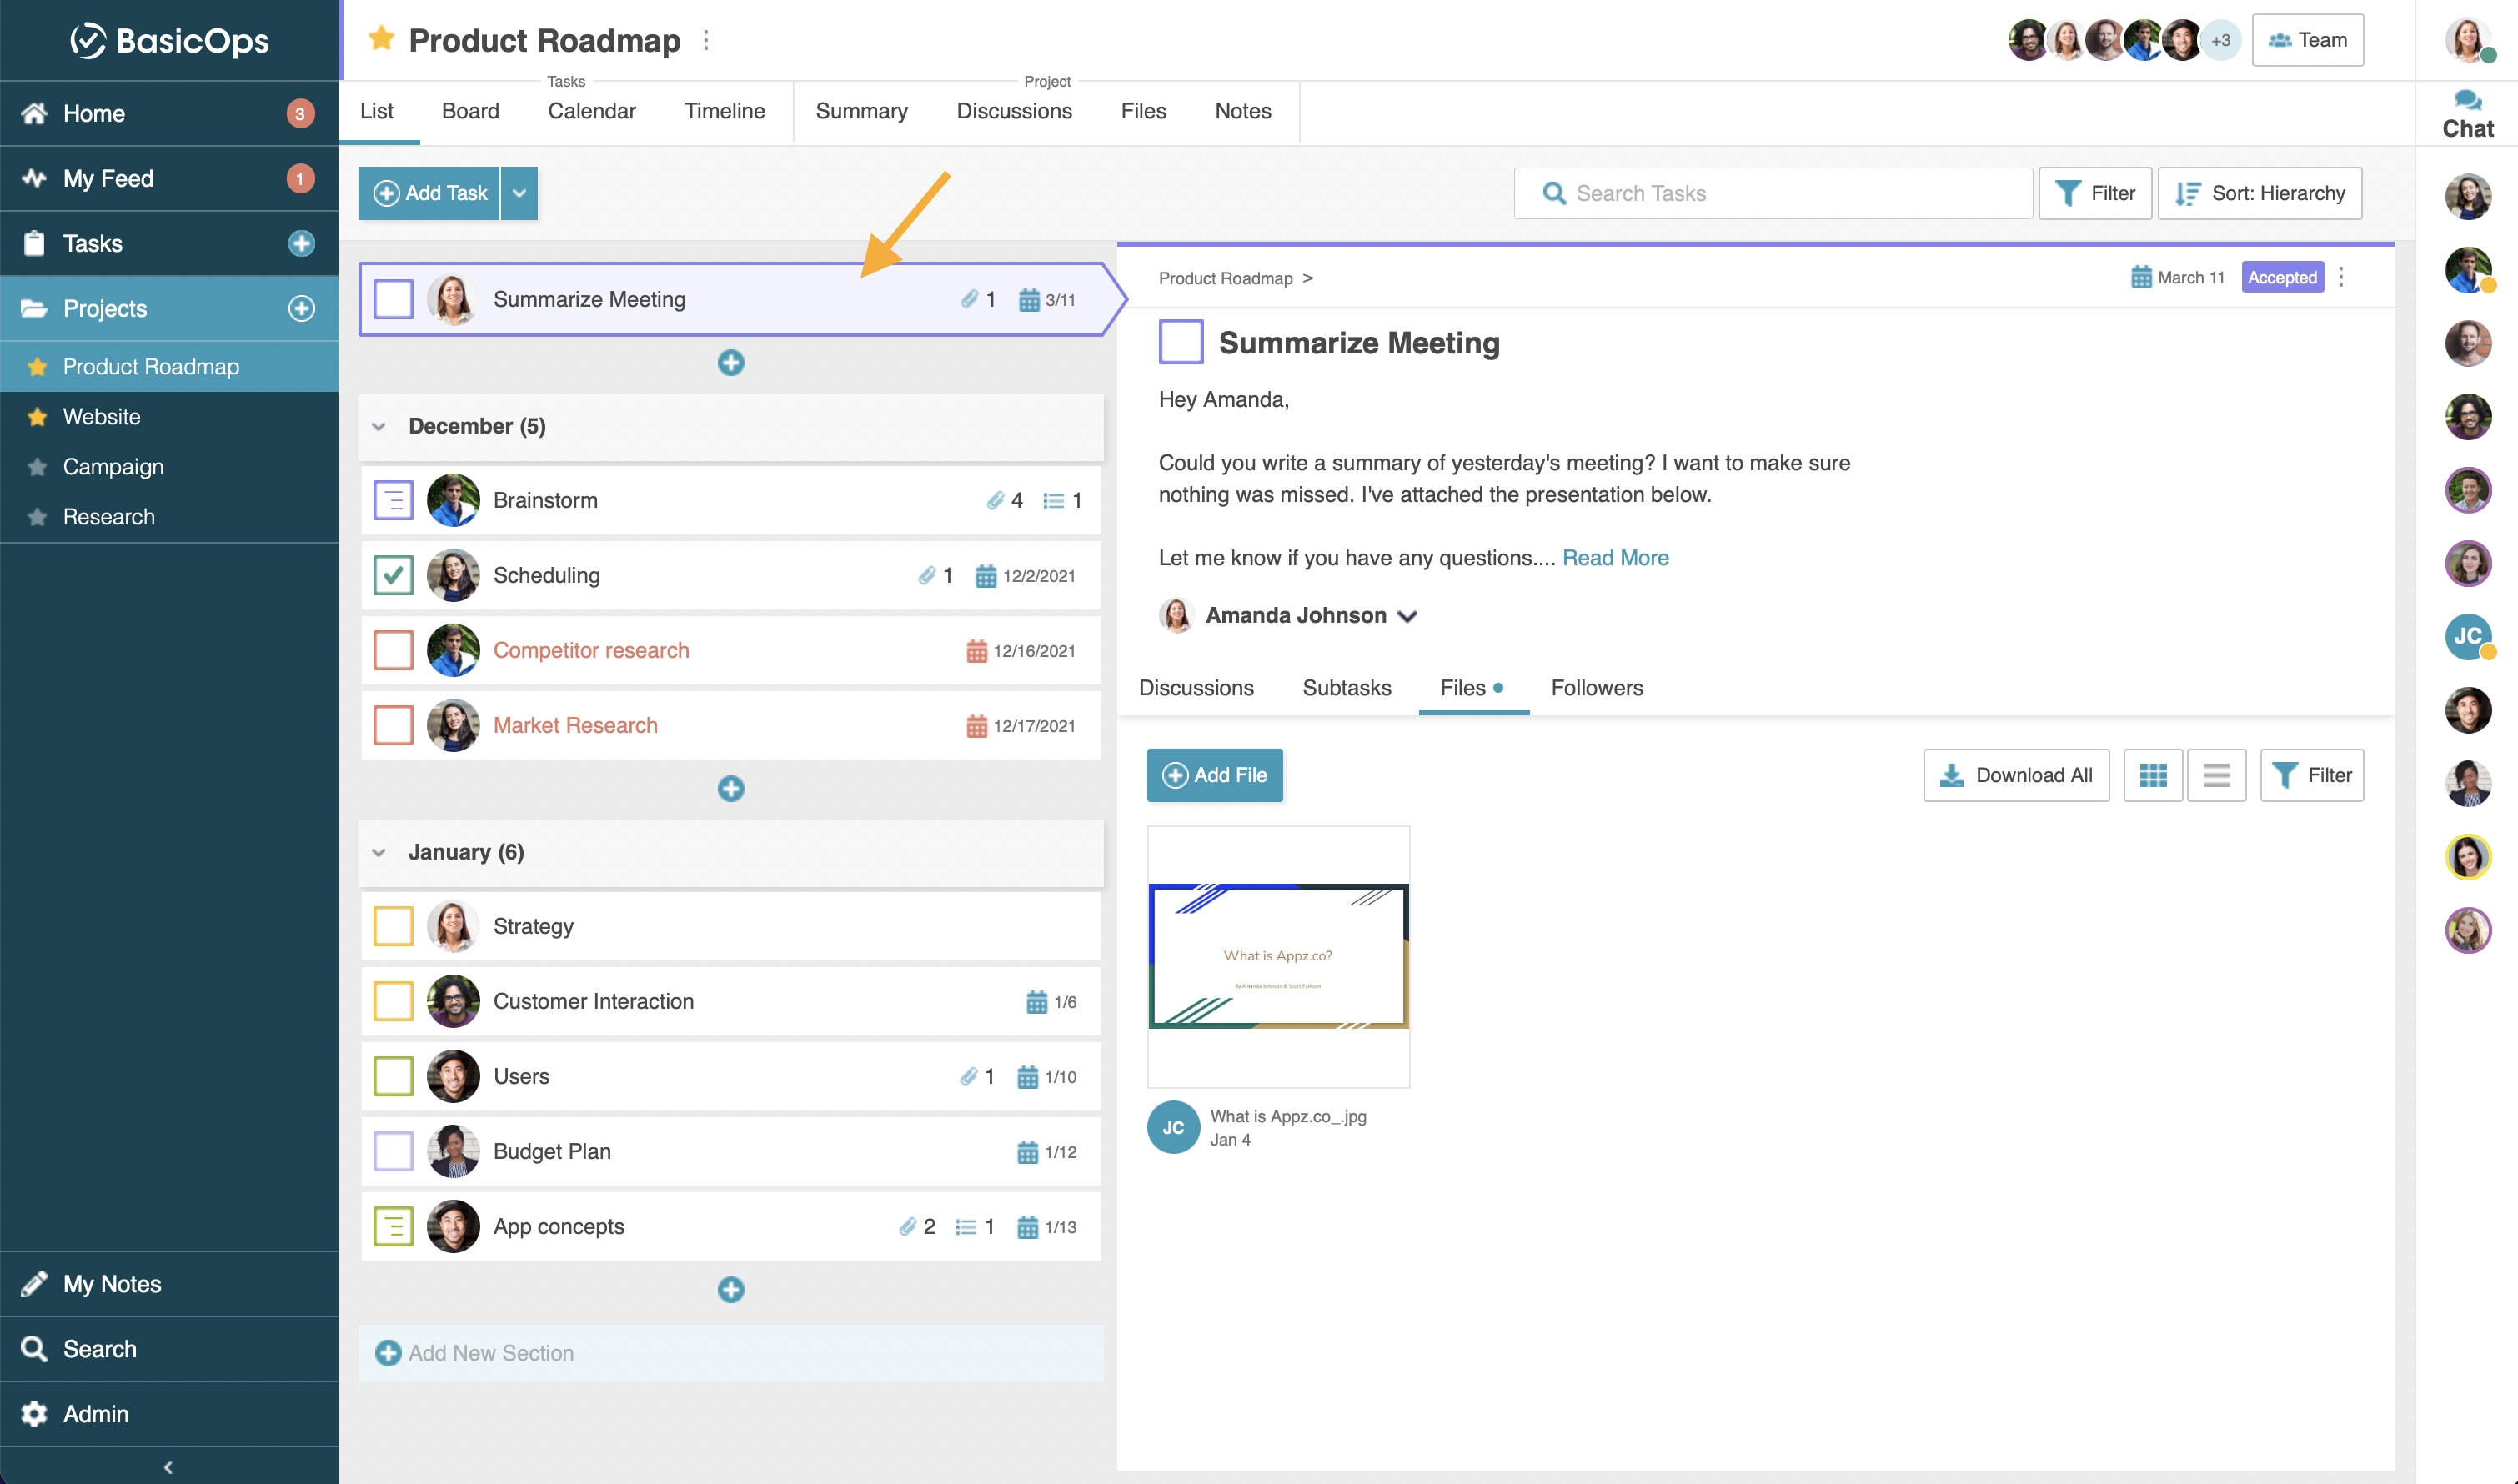Open the Add Task dropdown arrow
This screenshot has height=1484, width=2518.
pyautogui.click(x=519, y=193)
